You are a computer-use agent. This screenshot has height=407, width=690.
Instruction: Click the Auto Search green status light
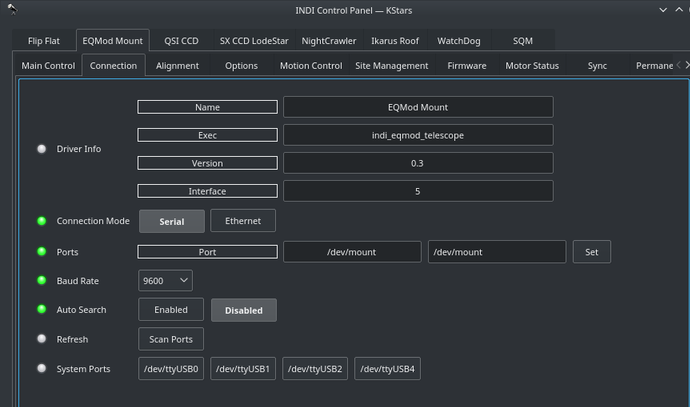tap(41, 309)
